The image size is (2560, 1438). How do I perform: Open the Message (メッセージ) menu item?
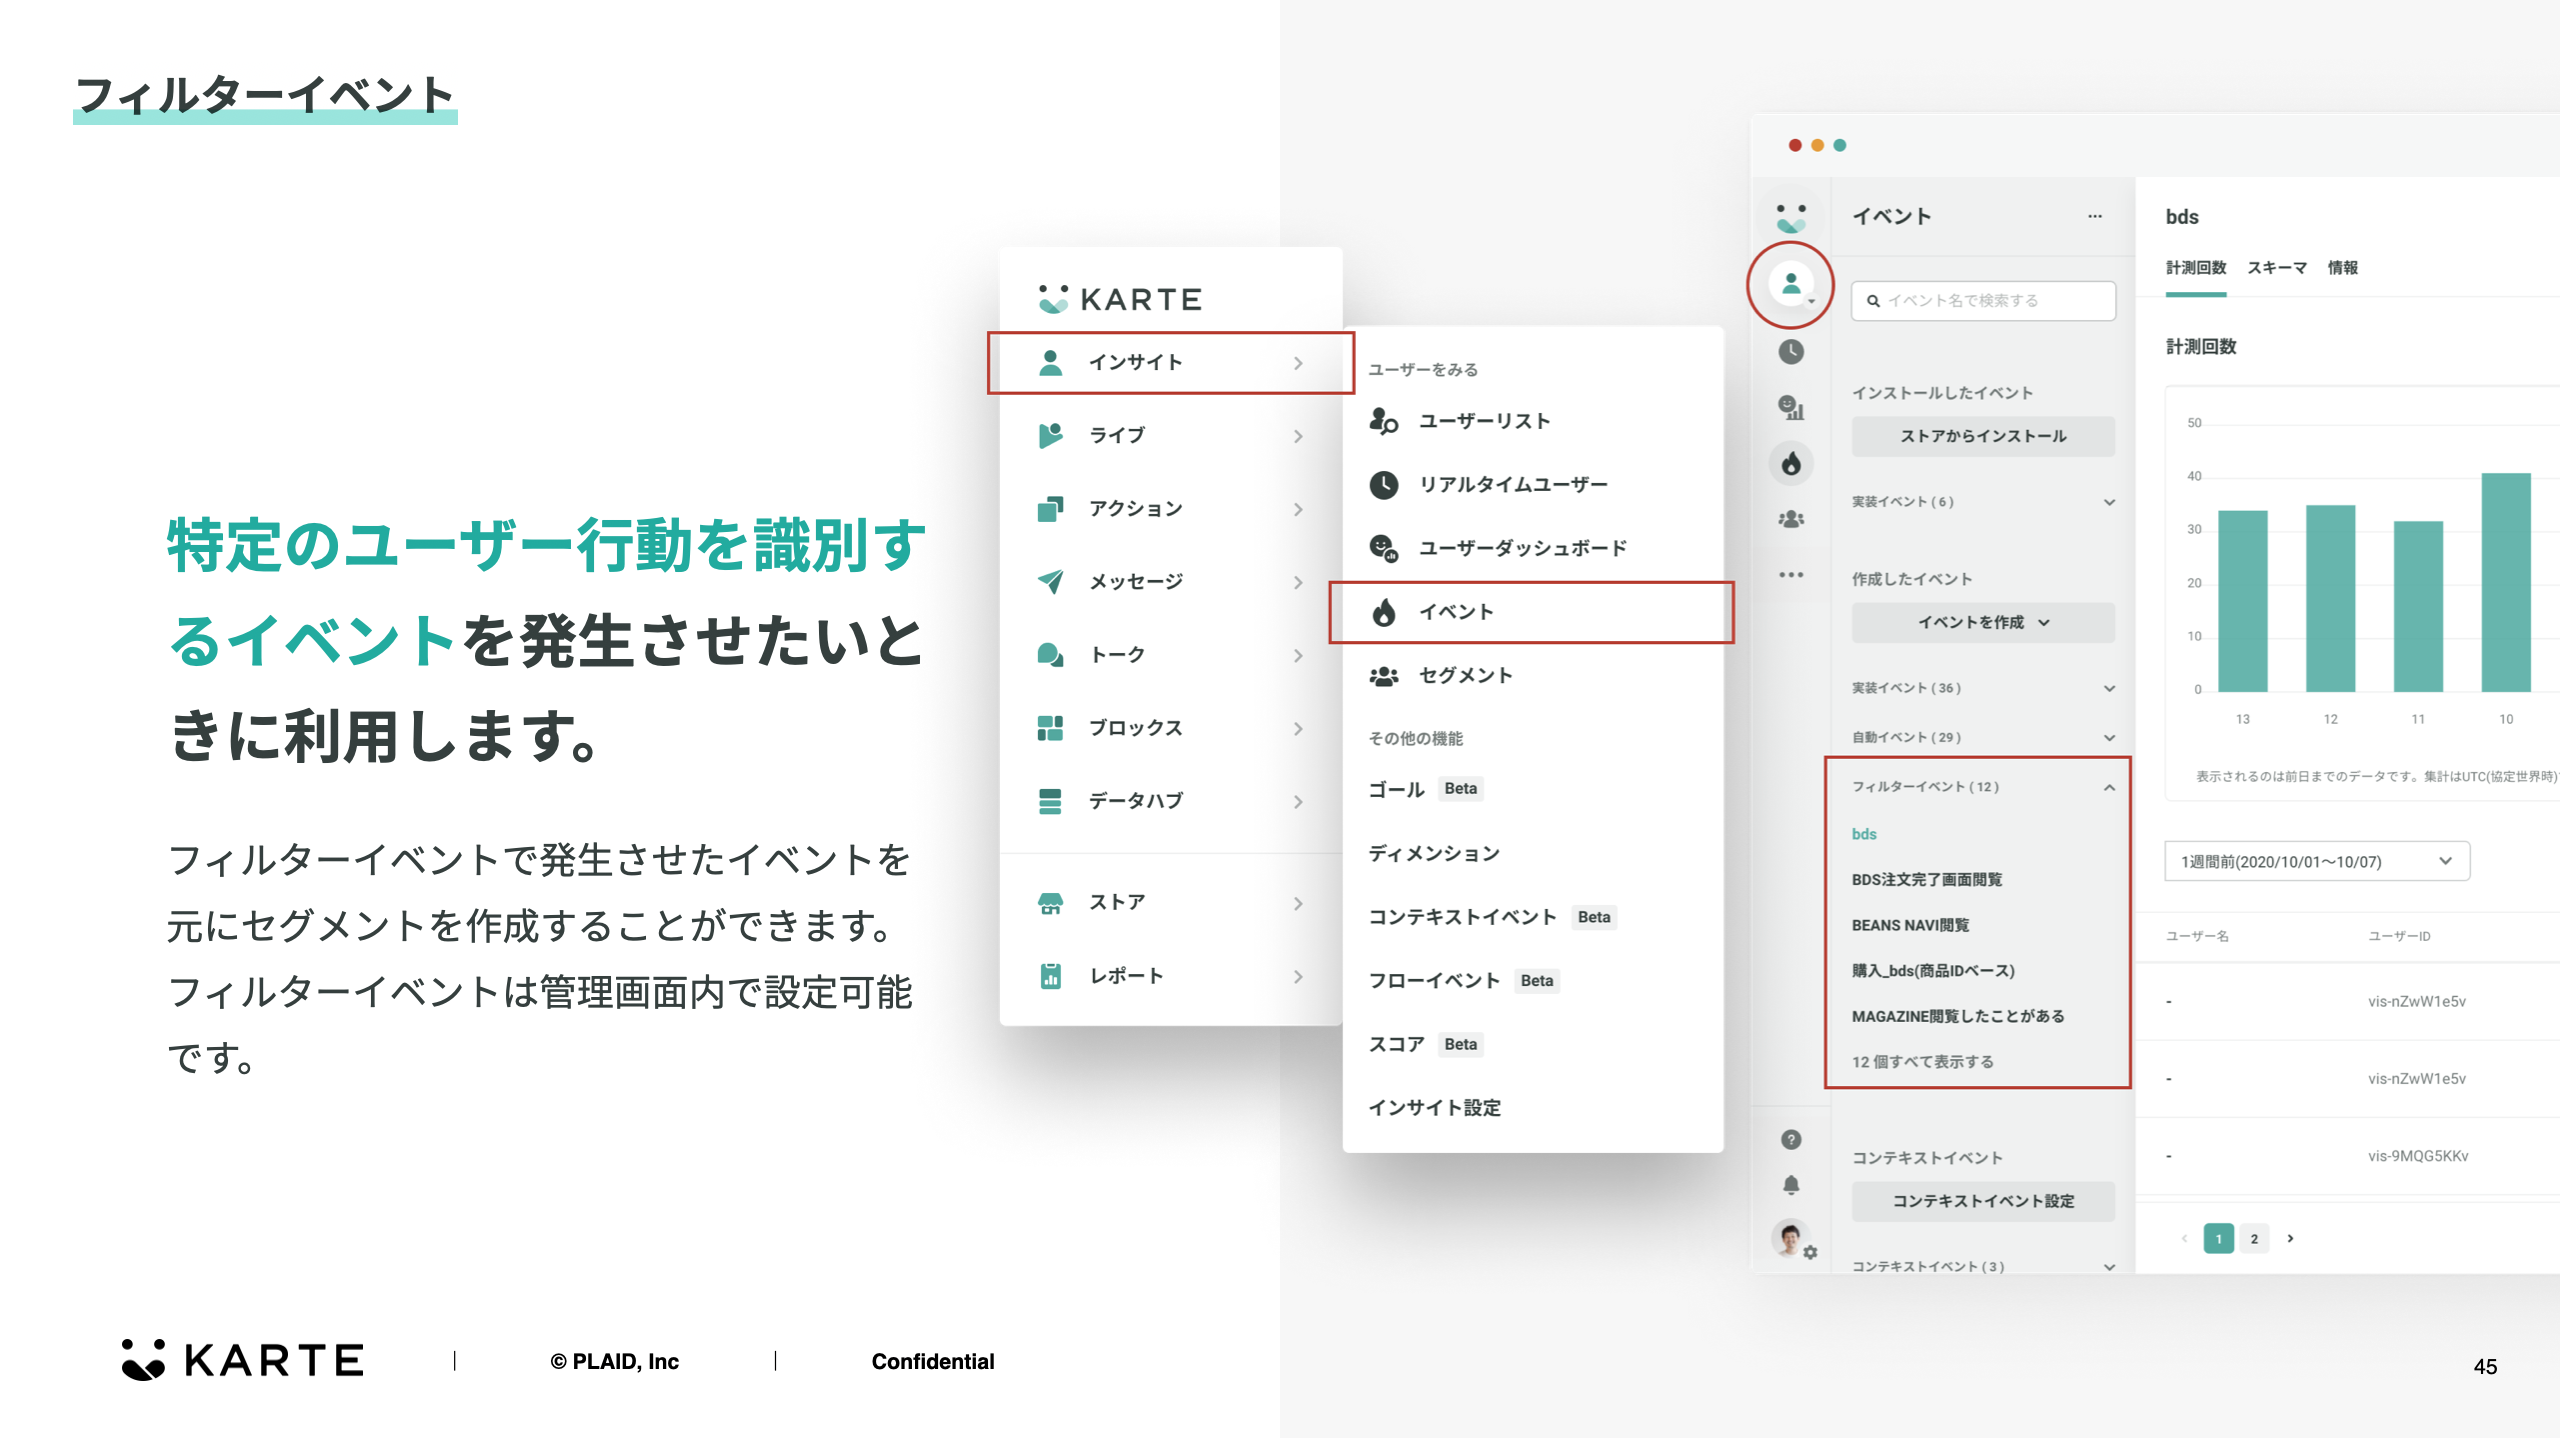pos(1170,582)
